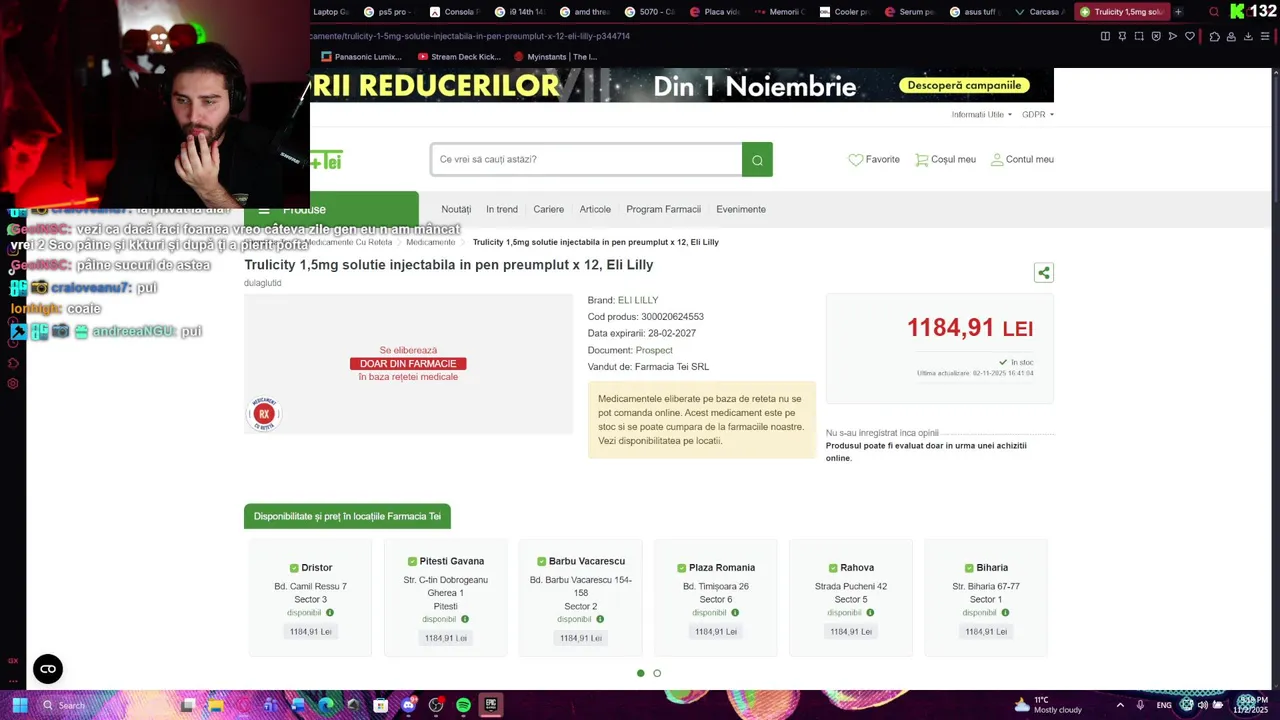Open the weather widget showing 11°C
Viewport: 1280px width, 720px height.
point(1048,705)
